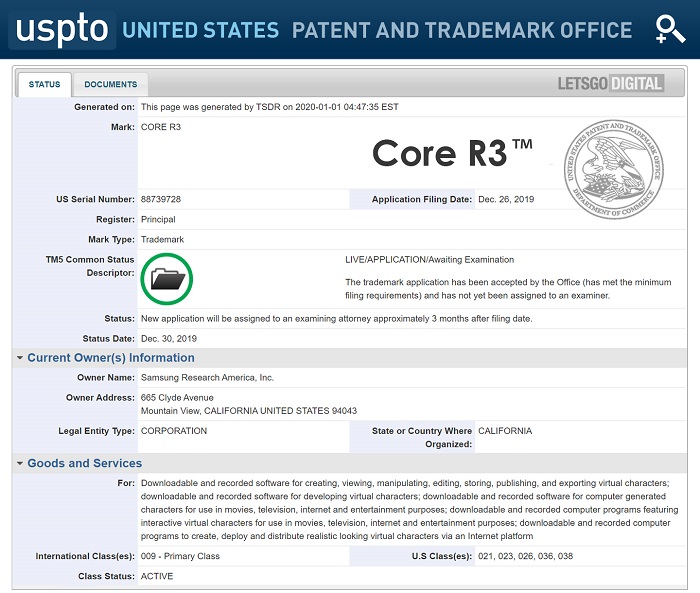Click the 009 - Primary Class value
The image size is (700, 593).
(x=180, y=556)
